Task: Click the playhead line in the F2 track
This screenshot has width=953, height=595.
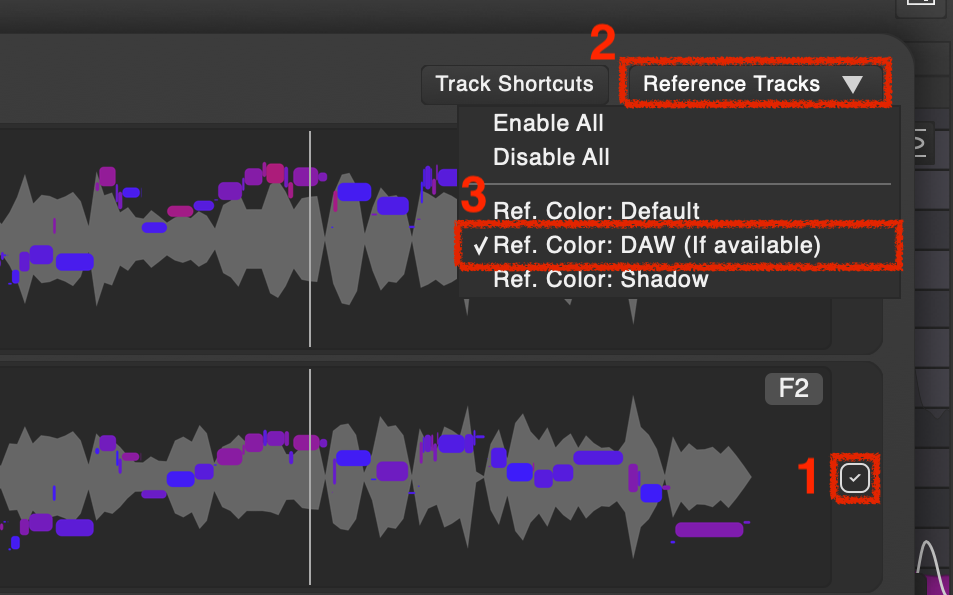Action: pyautogui.click(x=310, y=478)
